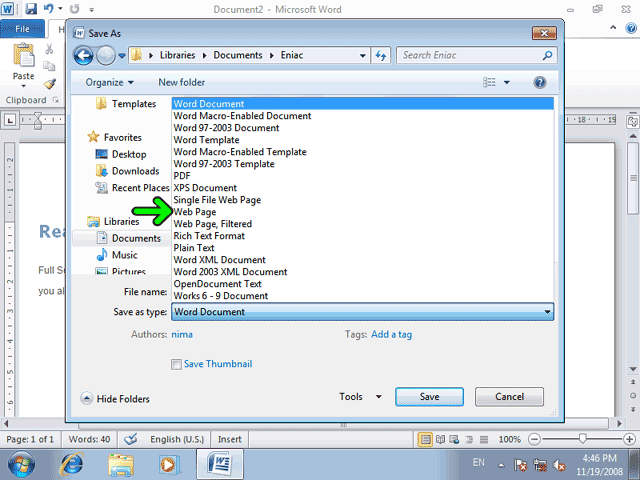Click the Save button
The image size is (640, 480).
coord(429,397)
